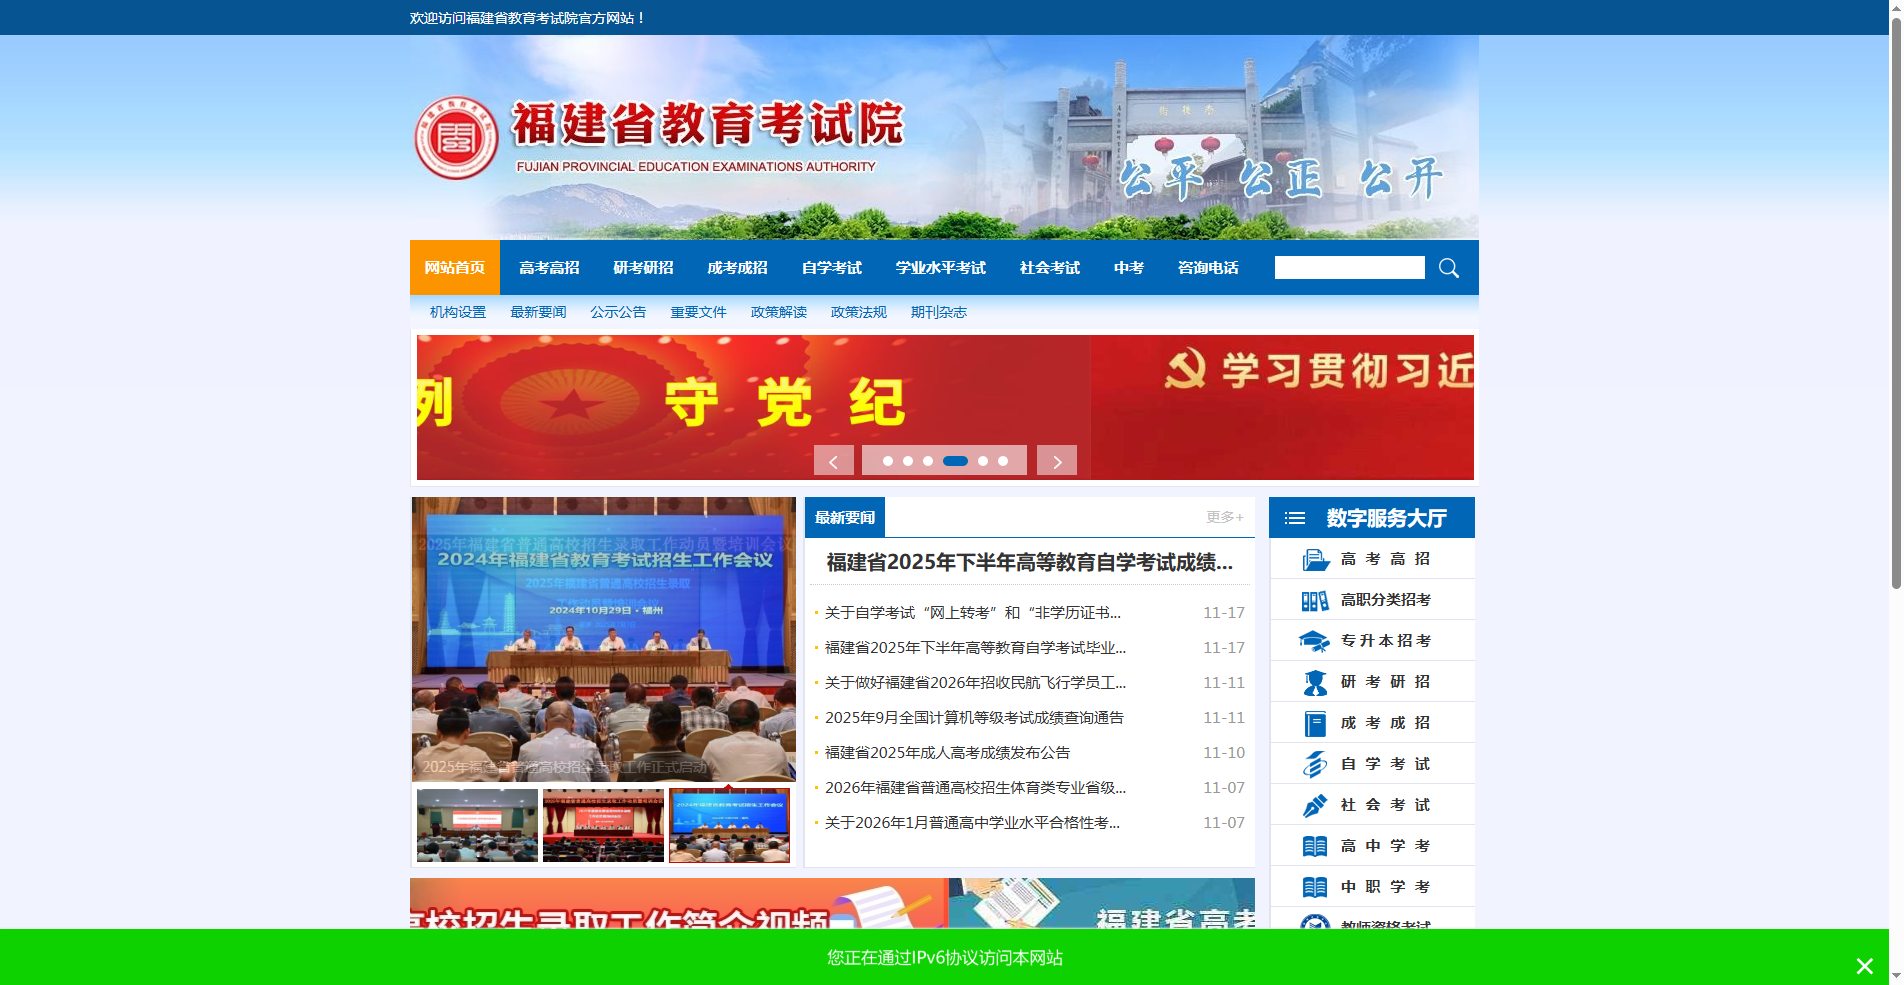Dismiss the green IPv6 notice bar
The height and width of the screenshot is (985, 1904).
[x=1864, y=966]
